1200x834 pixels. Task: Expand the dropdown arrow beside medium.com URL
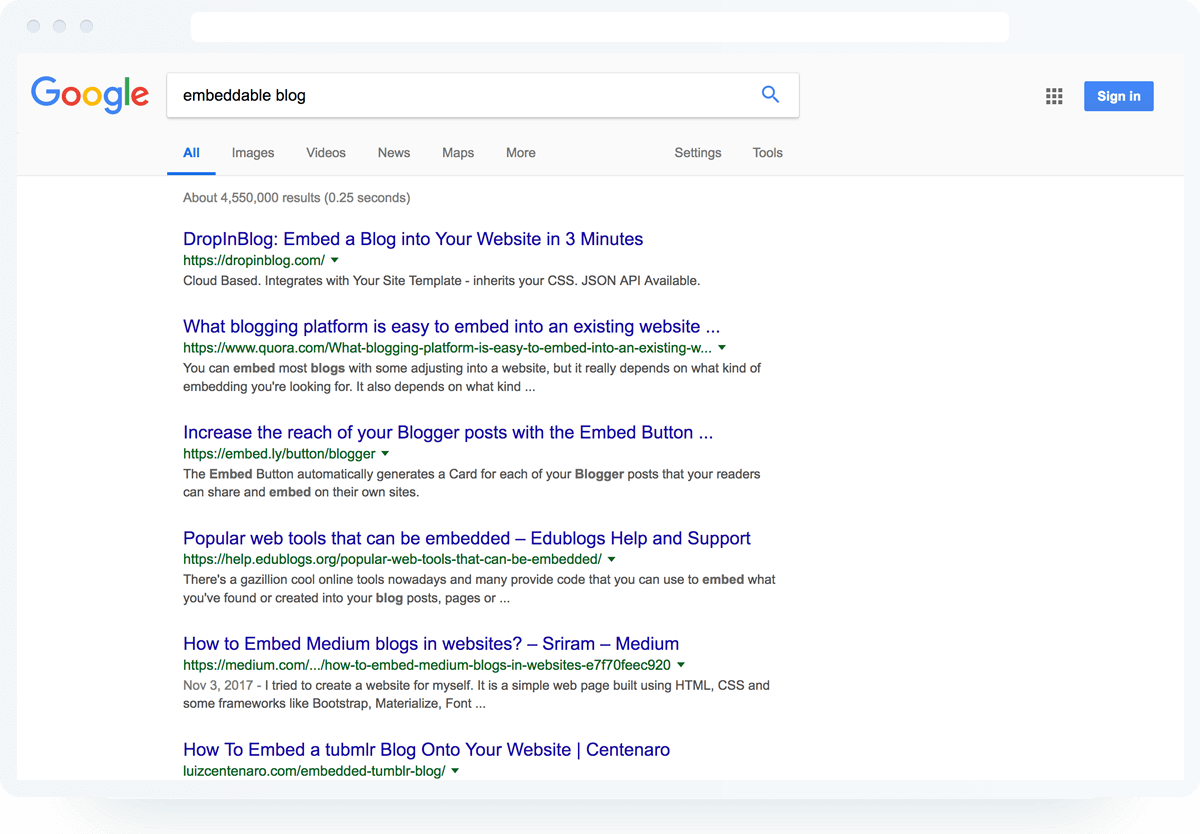tap(681, 665)
